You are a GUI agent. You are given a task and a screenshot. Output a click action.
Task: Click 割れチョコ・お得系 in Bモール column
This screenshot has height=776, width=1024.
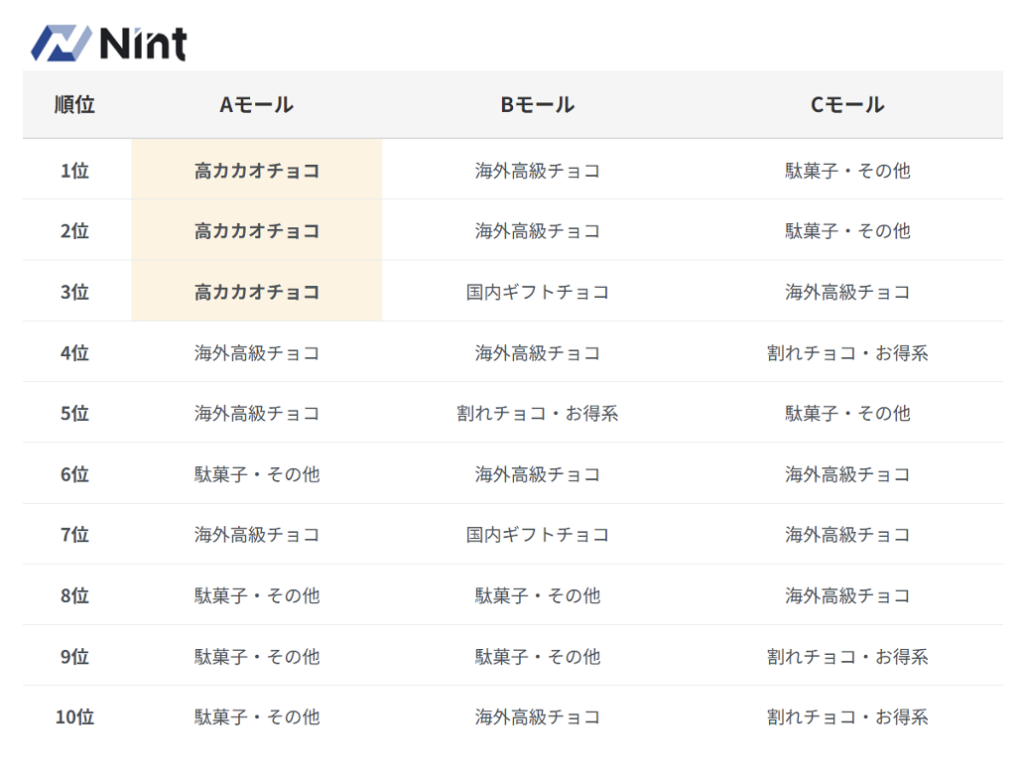click(x=538, y=413)
